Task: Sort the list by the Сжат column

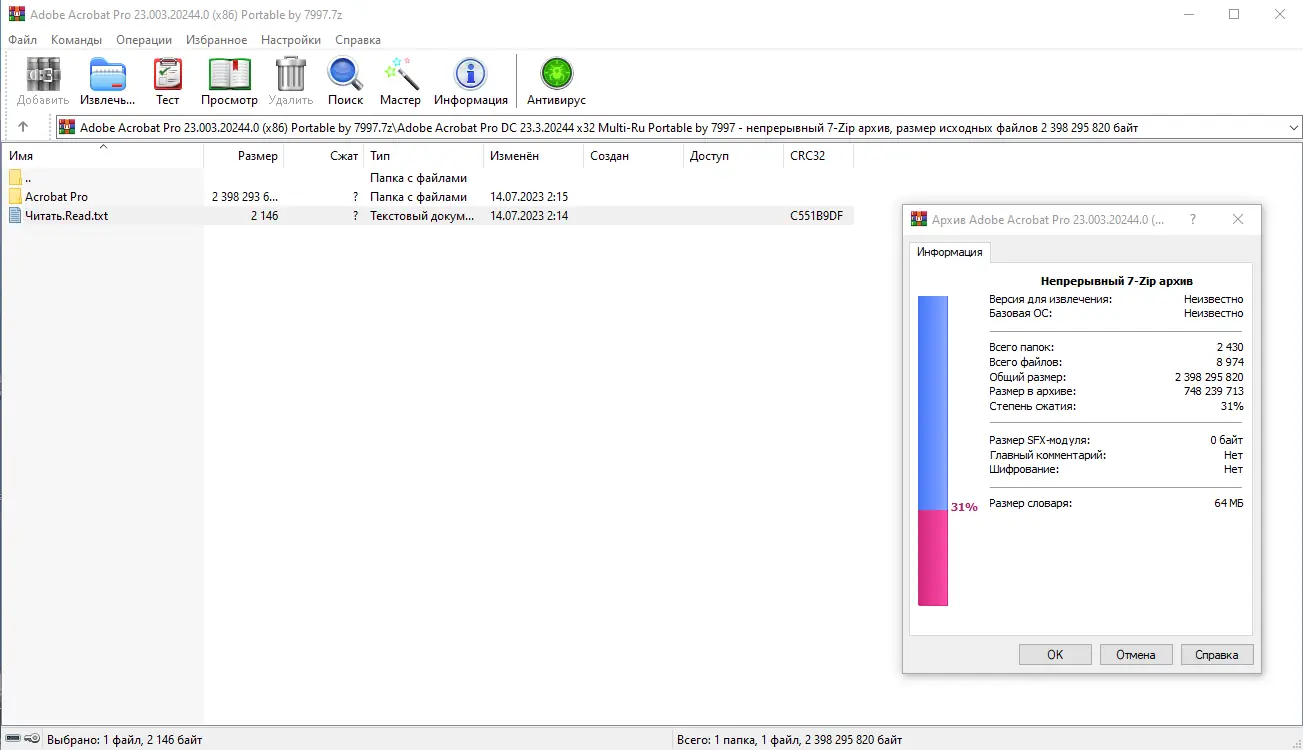Action: 324,156
